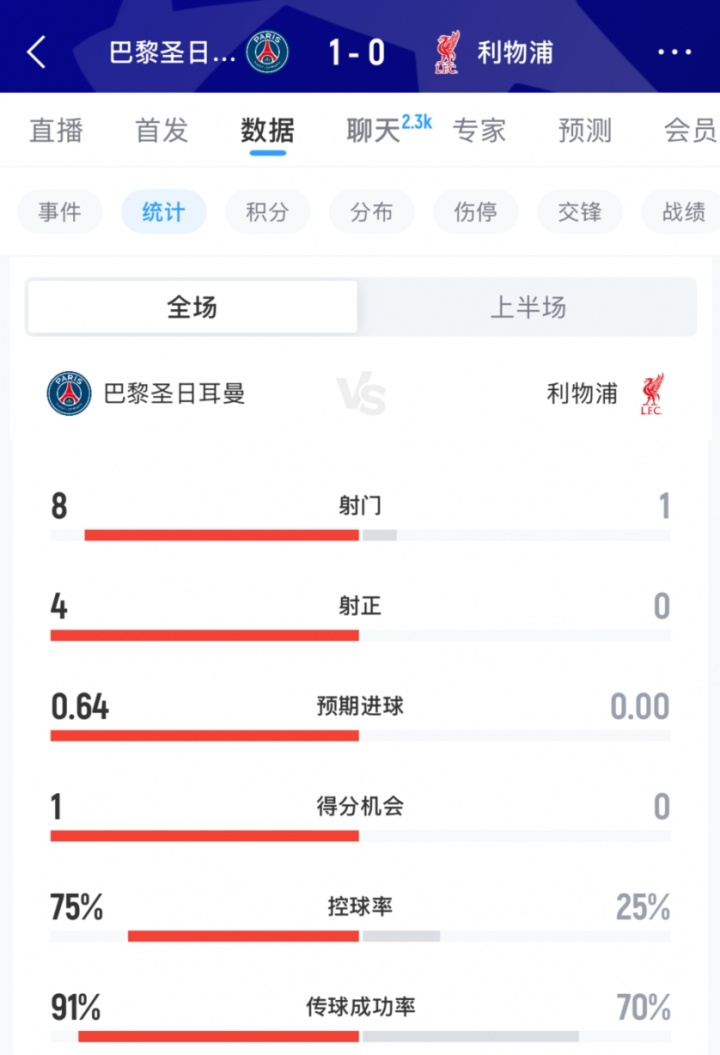The width and height of the screenshot is (720, 1055).
Task: Tap the 1 - 0 match score
Action: coord(357,52)
